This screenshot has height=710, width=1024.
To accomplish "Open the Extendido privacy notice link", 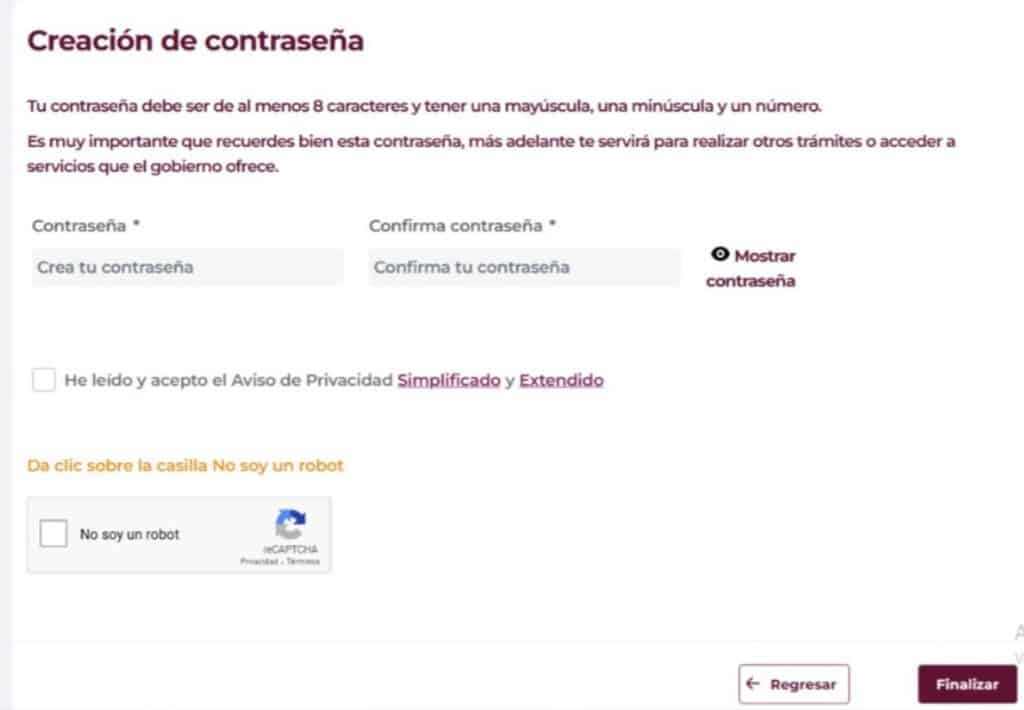I will pyautogui.click(x=561, y=380).
